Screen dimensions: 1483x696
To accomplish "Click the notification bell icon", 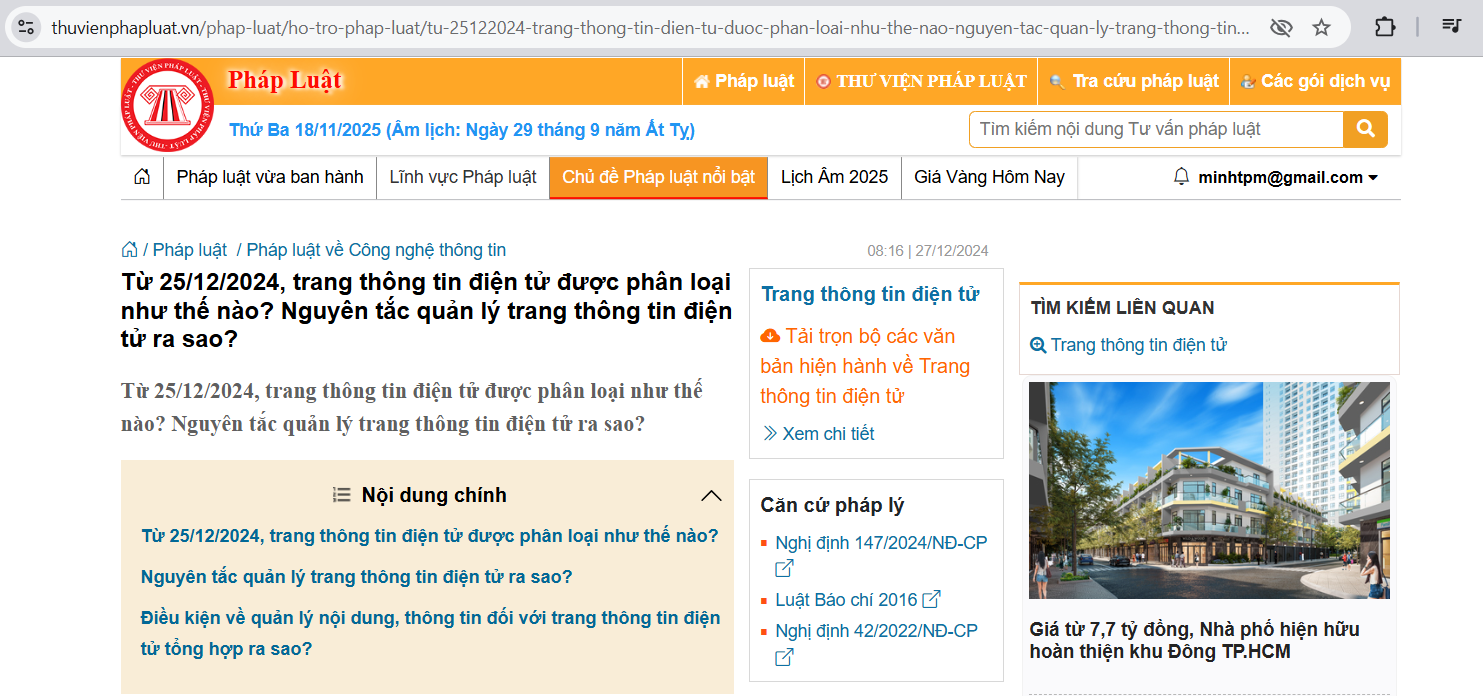I will point(1181,177).
